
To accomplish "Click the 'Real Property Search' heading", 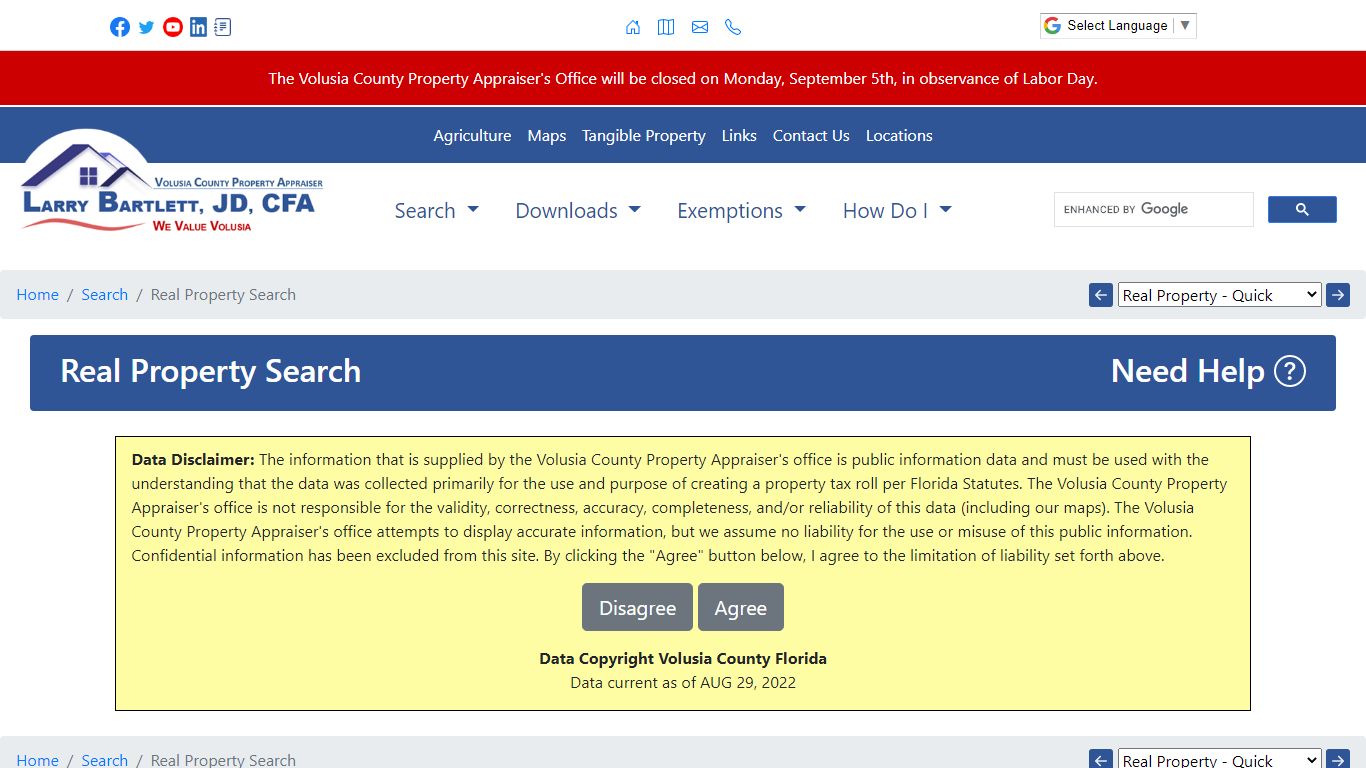I will 211,371.
